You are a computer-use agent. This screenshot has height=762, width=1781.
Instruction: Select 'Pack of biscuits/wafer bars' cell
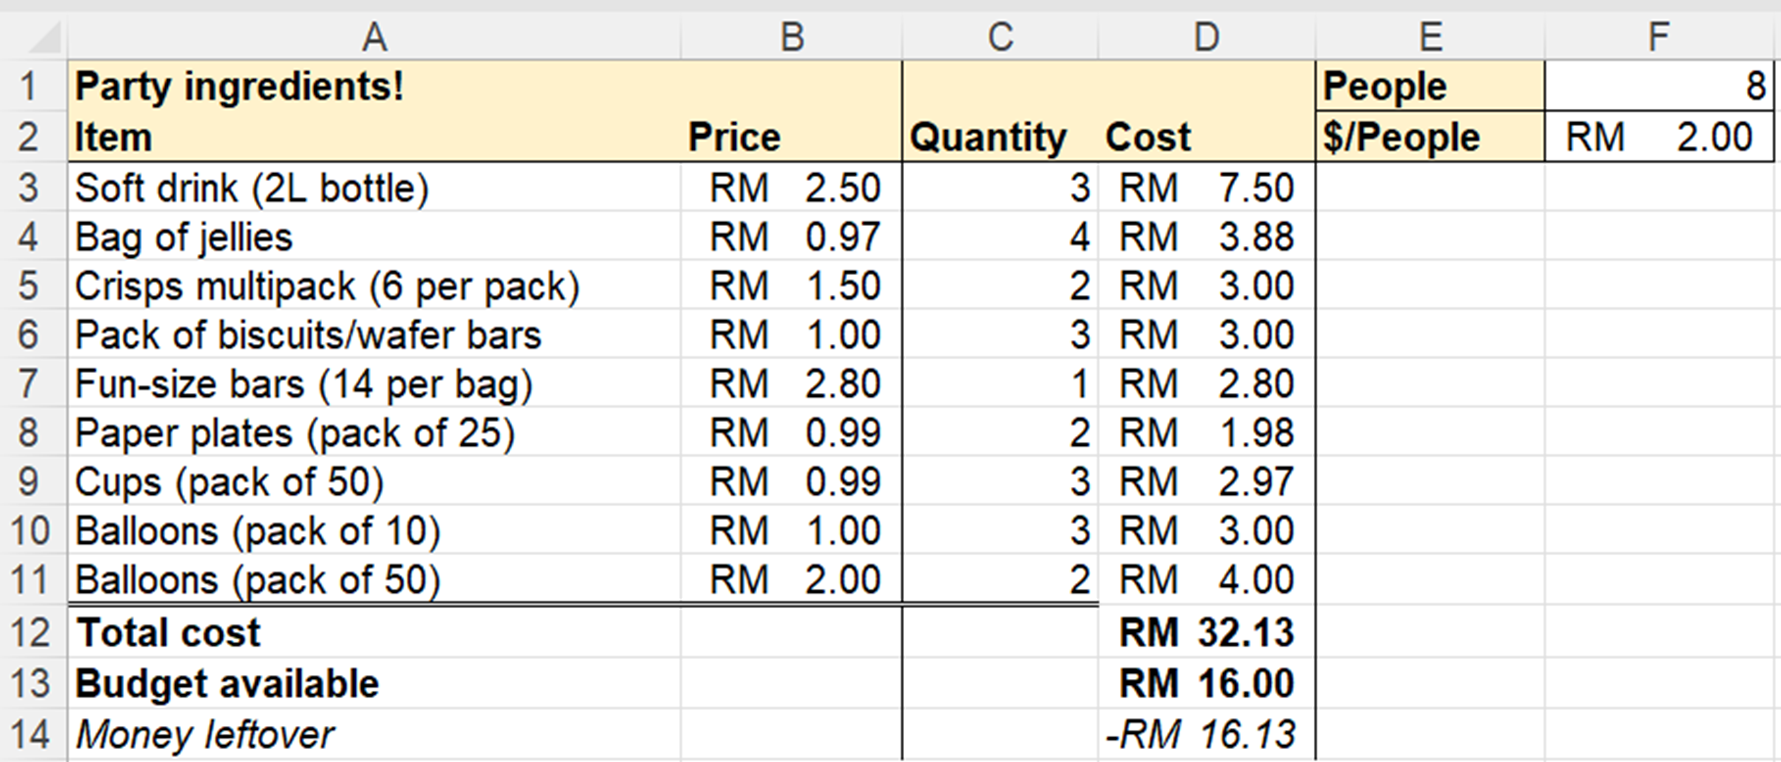[x=374, y=335]
